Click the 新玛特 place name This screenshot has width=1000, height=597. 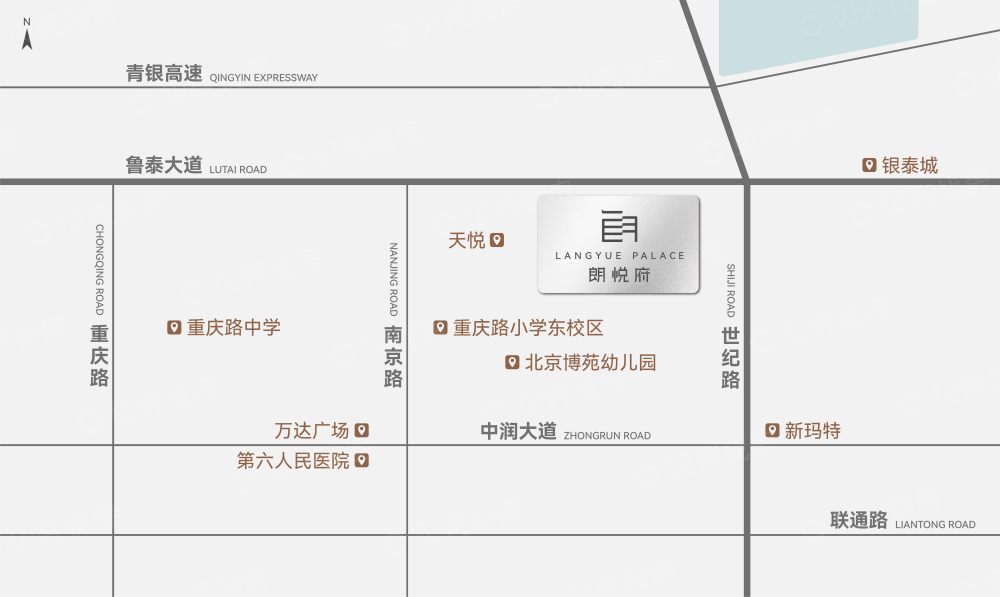pos(812,431)
